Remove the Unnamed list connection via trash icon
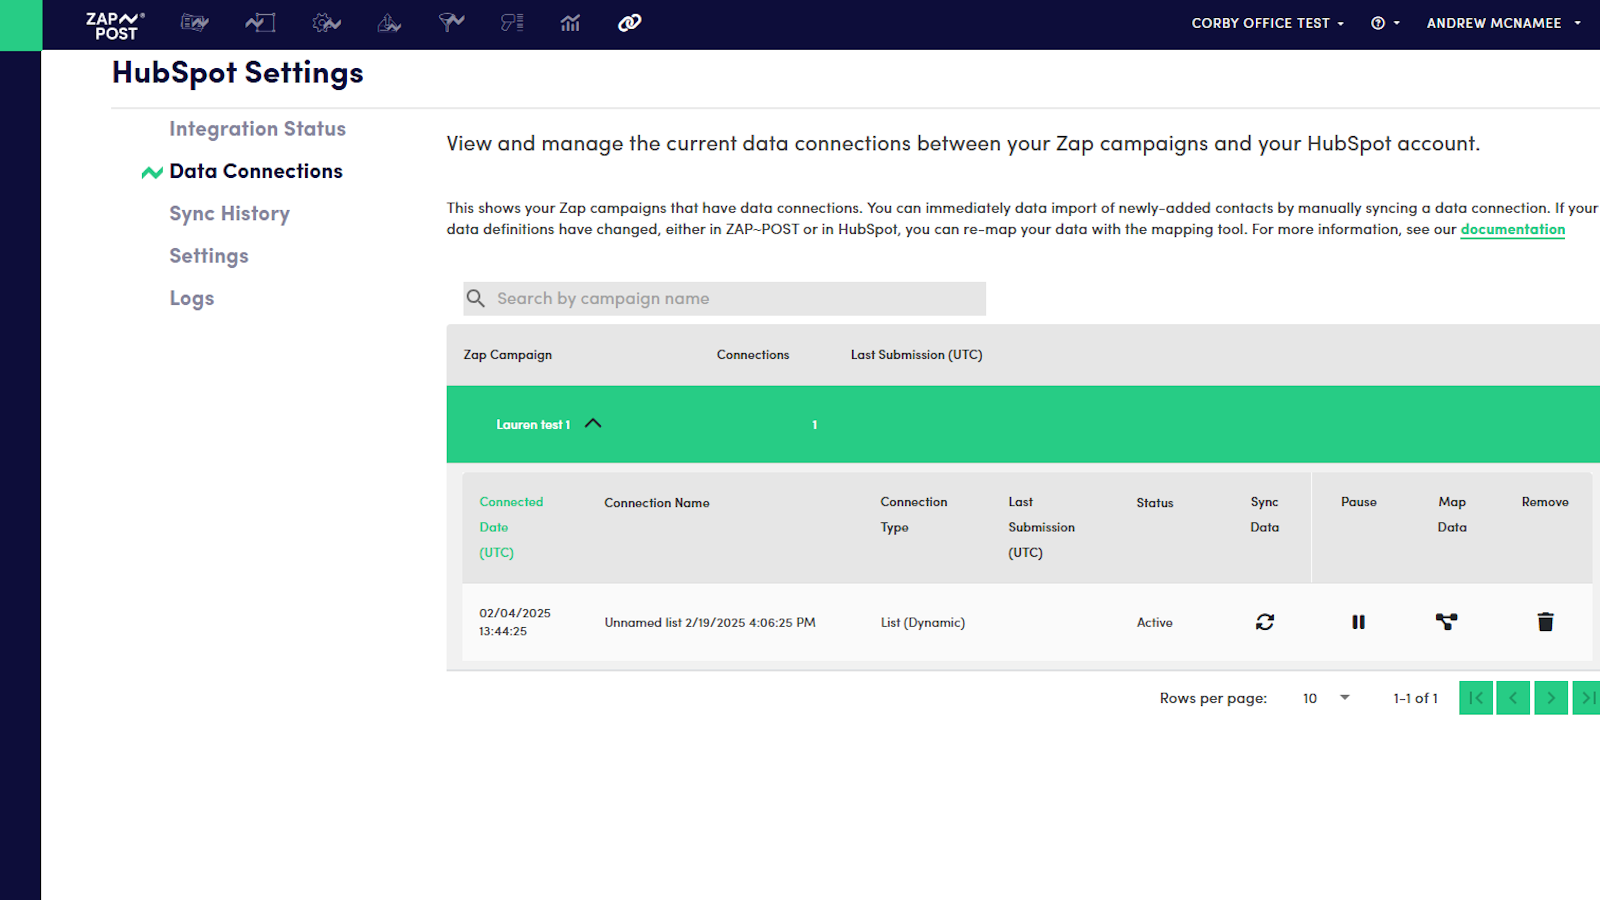The height and width of the screenshot is (900, 1600). tap(1545, 622)
